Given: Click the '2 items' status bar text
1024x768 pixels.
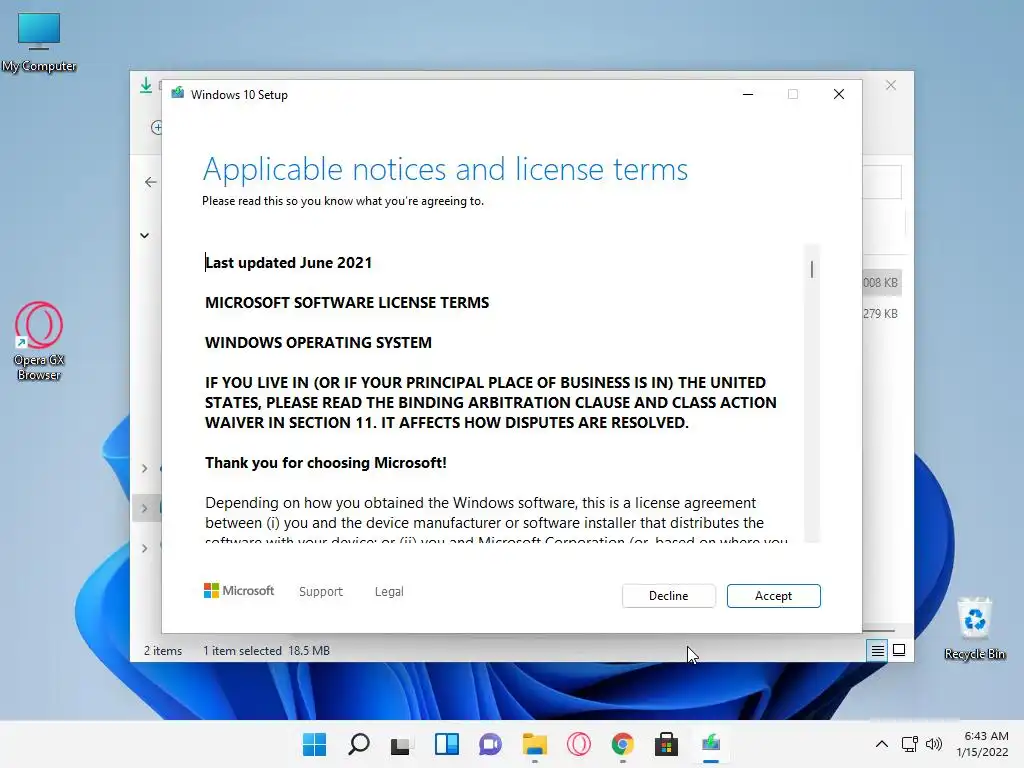Looking at the screenshot, I should point(163,650).
